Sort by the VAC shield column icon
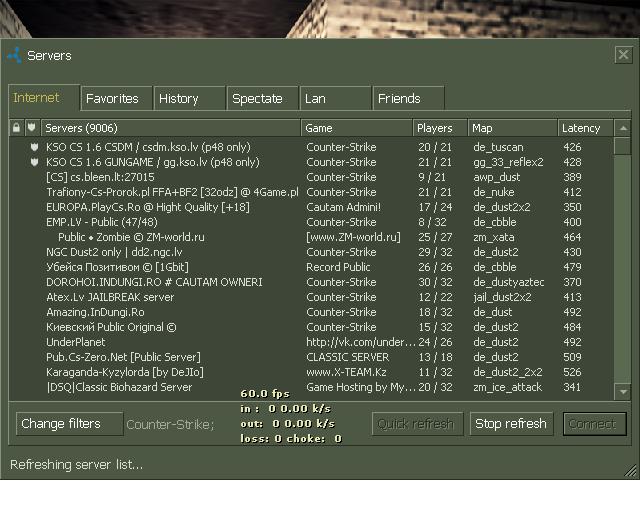Viewport: 640px width, 512px height. point(31,128)
